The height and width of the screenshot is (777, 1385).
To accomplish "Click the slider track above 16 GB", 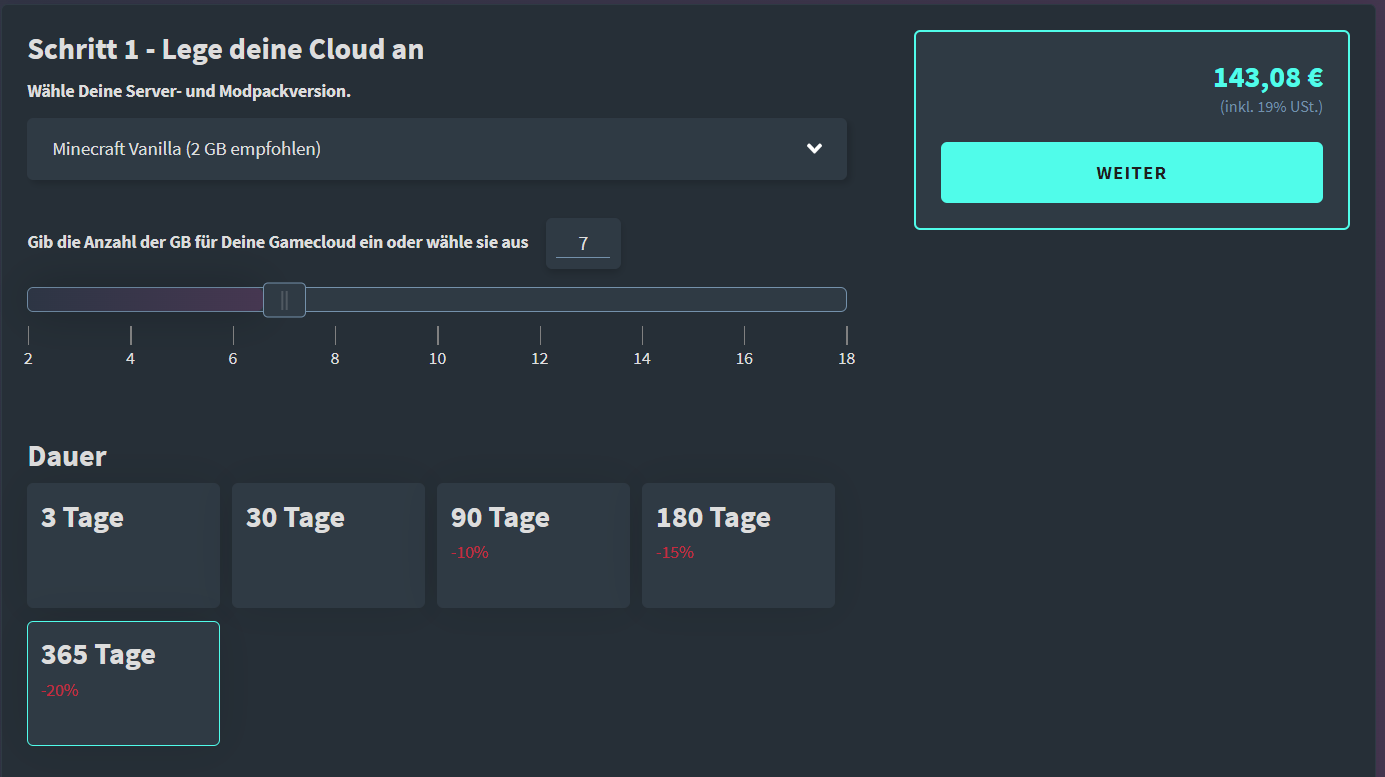I will coord(744,299).
